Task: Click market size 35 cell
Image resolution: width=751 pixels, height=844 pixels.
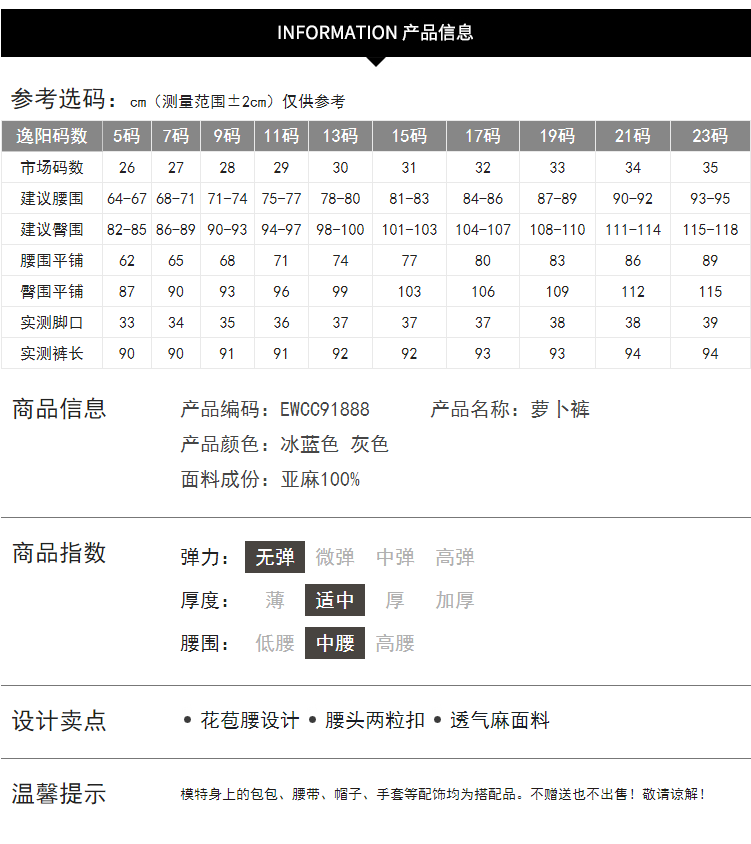Action: [x=710, y=167]
